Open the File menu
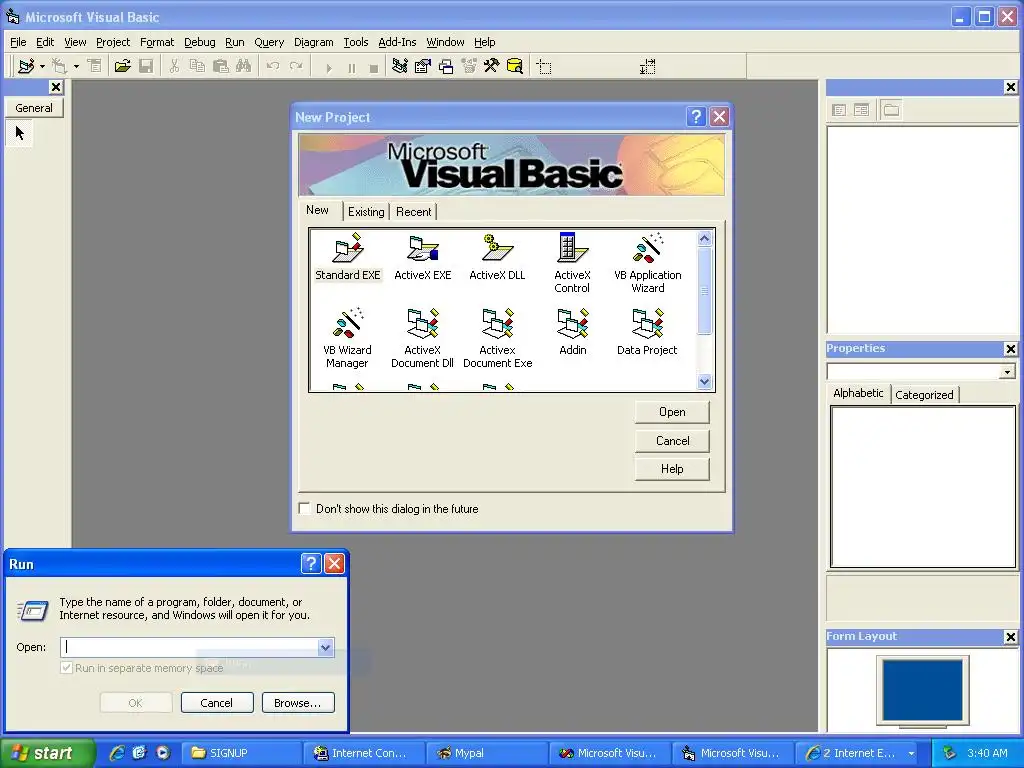 [18, 42]
